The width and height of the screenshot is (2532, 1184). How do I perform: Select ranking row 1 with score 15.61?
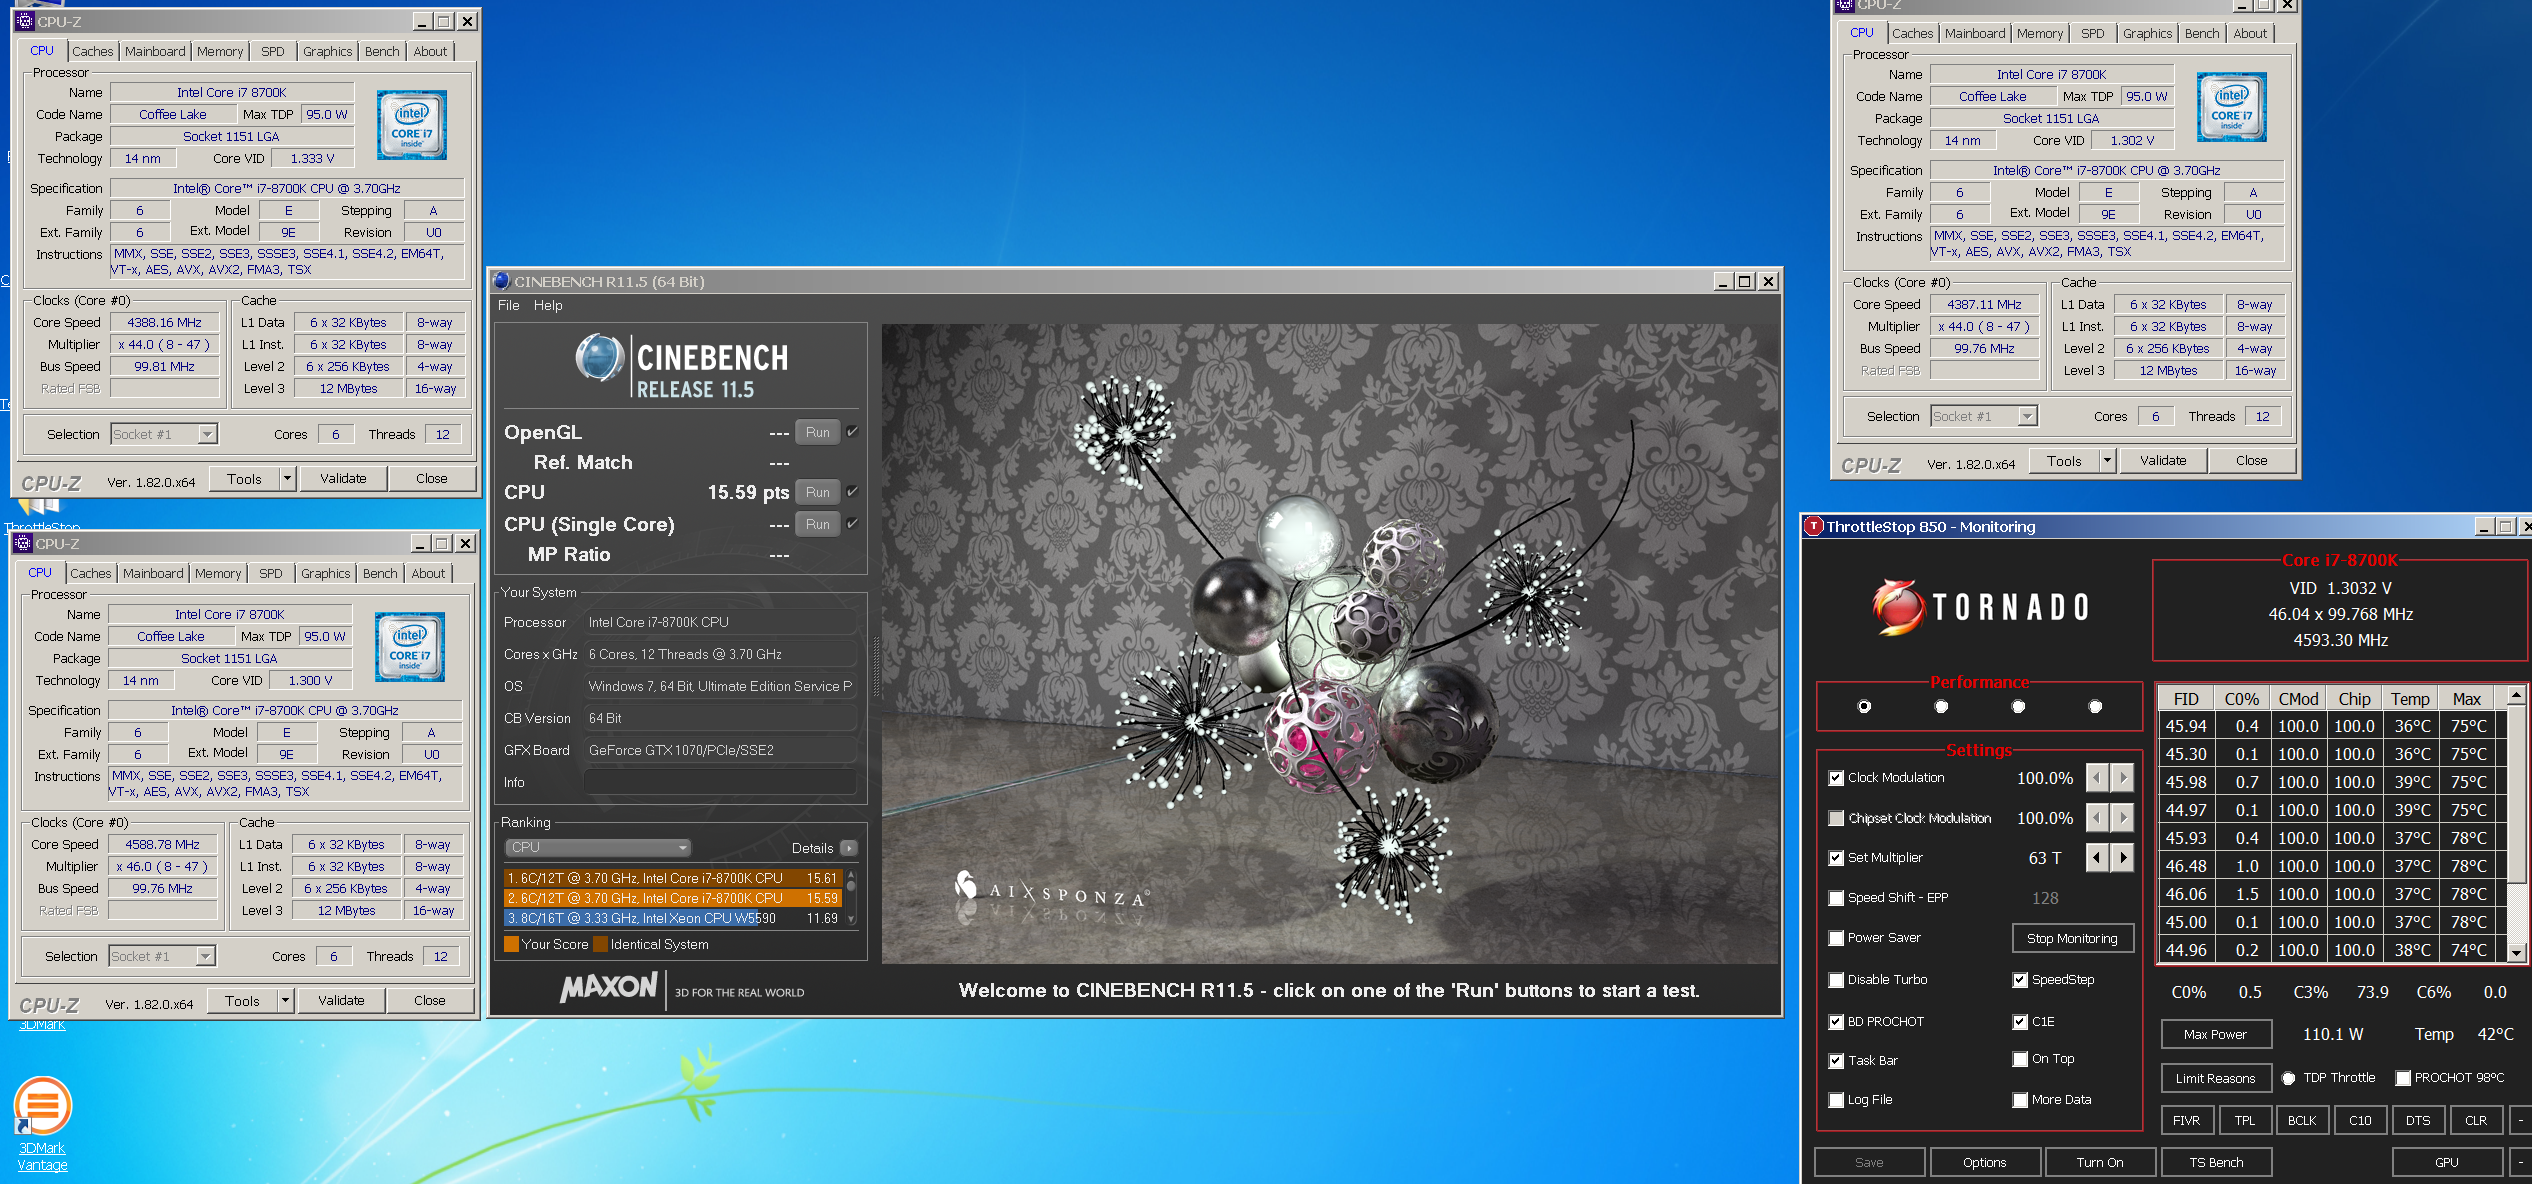click(673, 878)
